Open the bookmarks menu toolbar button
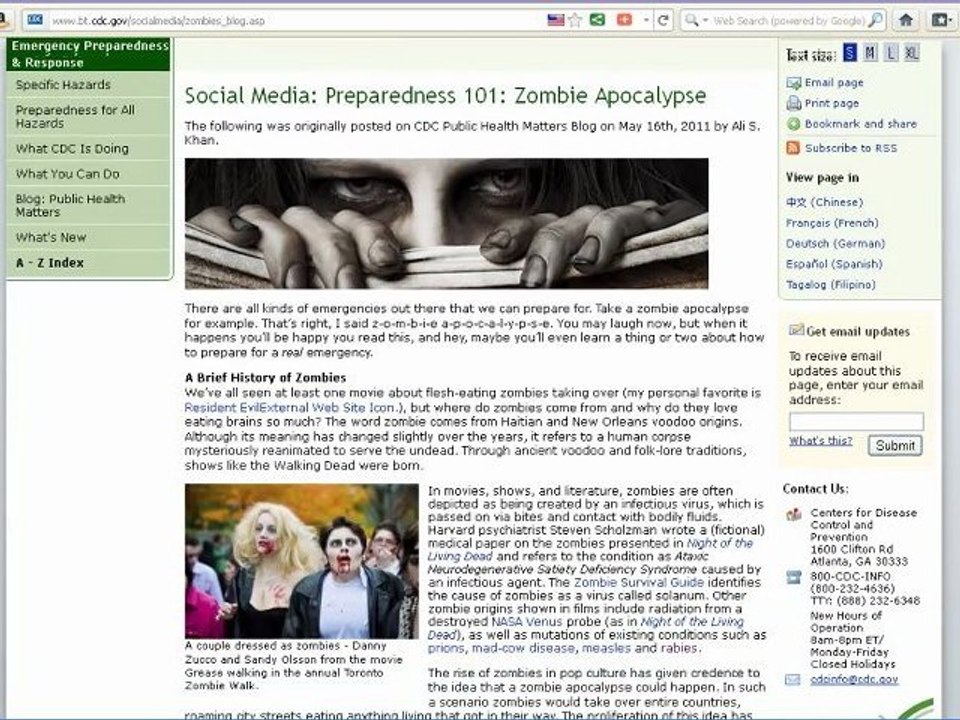This screenshot has width=960, height=720. click(x=941, y=20)
